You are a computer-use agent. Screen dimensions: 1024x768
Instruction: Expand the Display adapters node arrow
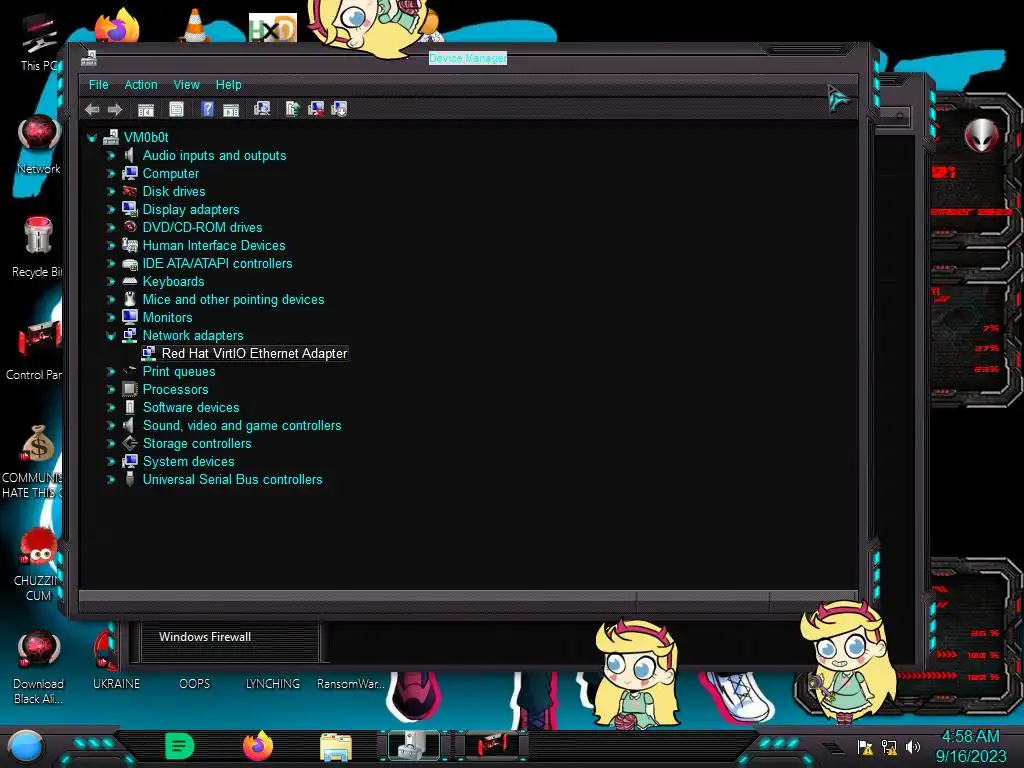coord(111,210)
